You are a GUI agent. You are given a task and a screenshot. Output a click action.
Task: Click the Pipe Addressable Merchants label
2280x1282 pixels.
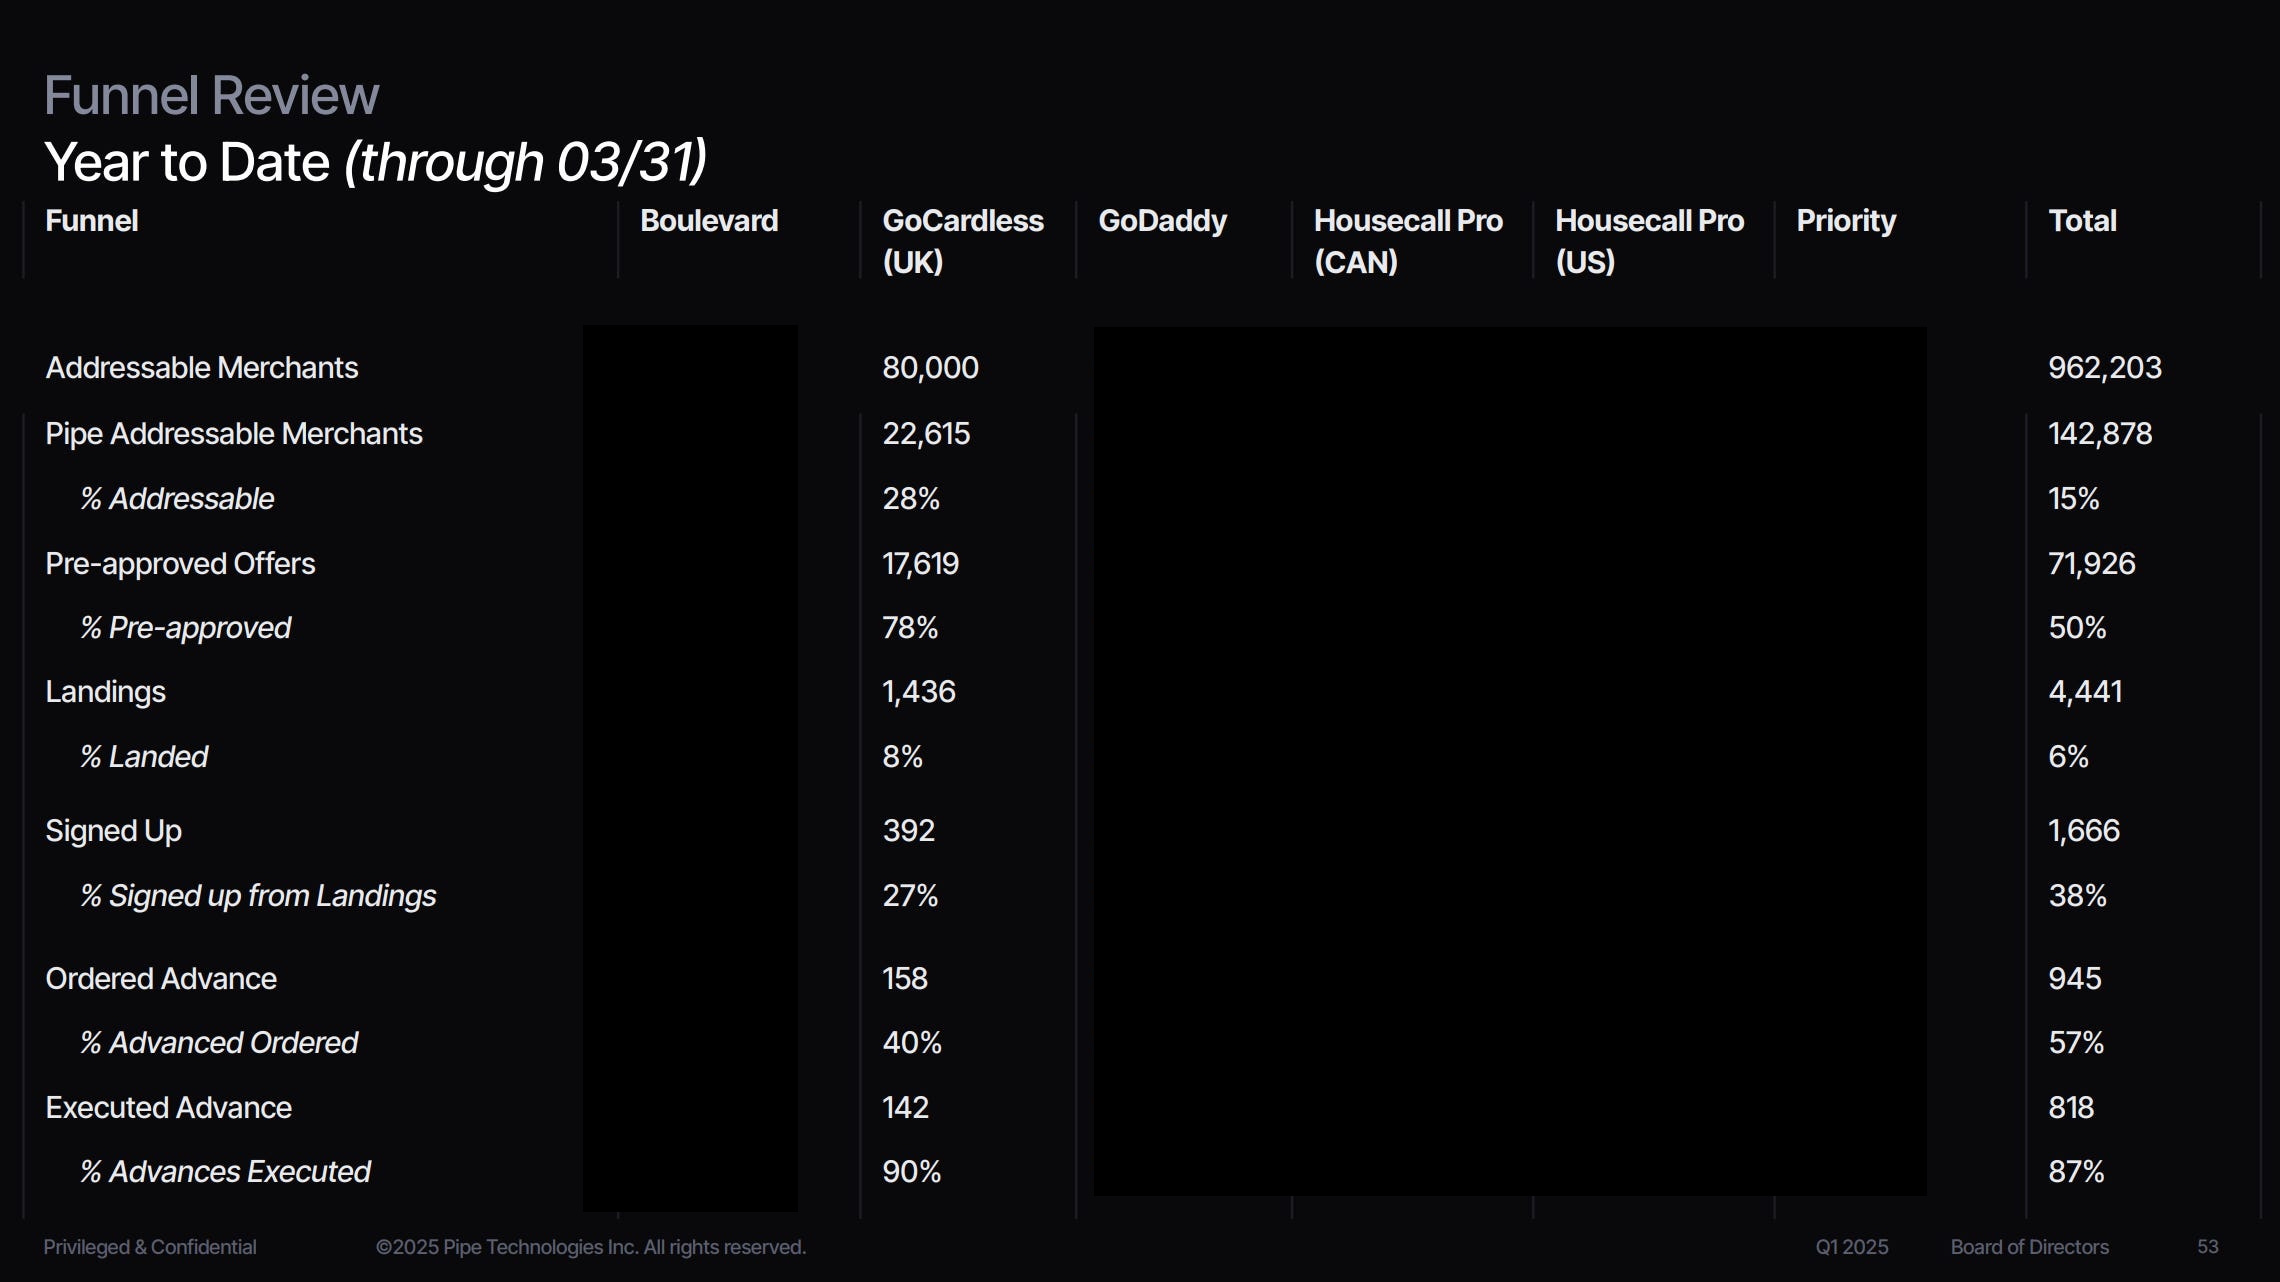click(233, 434)
